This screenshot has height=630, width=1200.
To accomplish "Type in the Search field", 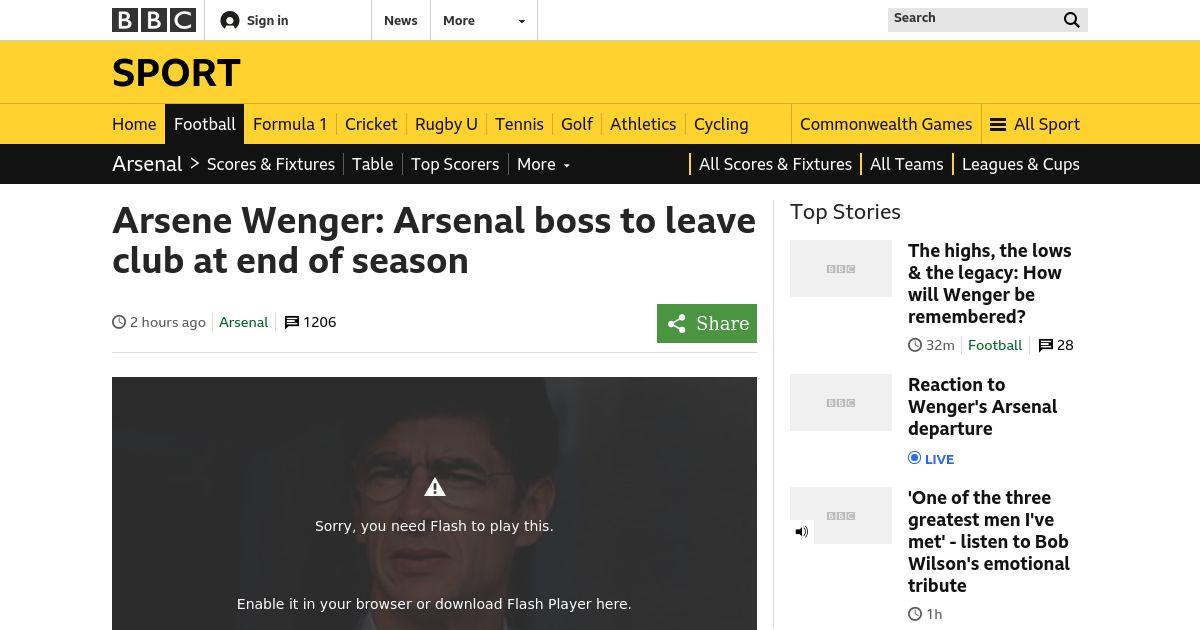I will (x=970, y=19).
